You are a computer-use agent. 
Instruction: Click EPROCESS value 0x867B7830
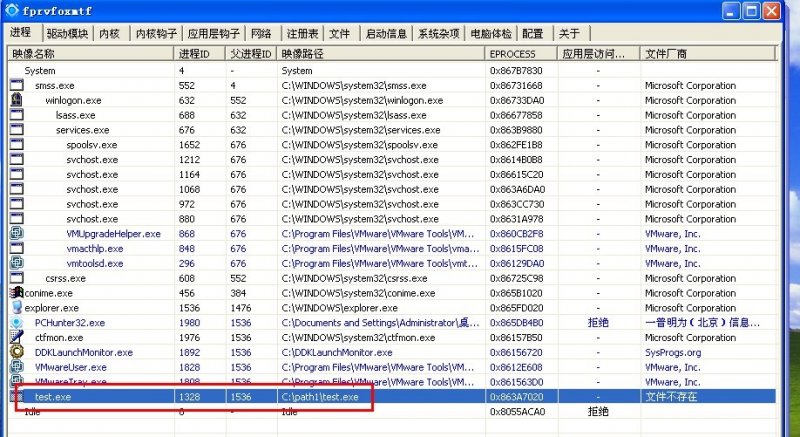[x=516, y=71]
